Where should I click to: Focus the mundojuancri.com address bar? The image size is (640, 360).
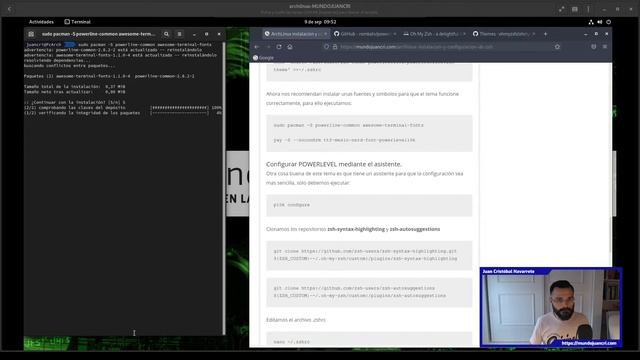tap(443, 47)
